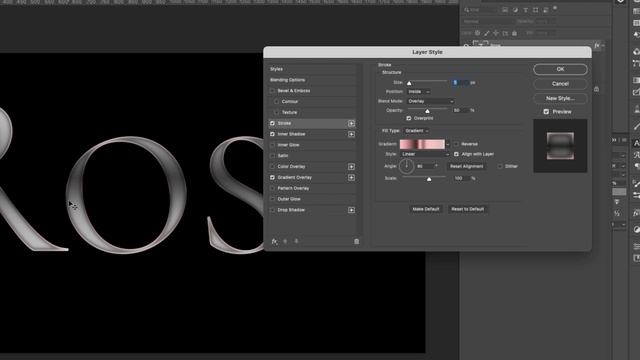This screenshot has height=360, width=640.
Task: Move effect up with the up arrow icon
Action: tap(285, 242)
